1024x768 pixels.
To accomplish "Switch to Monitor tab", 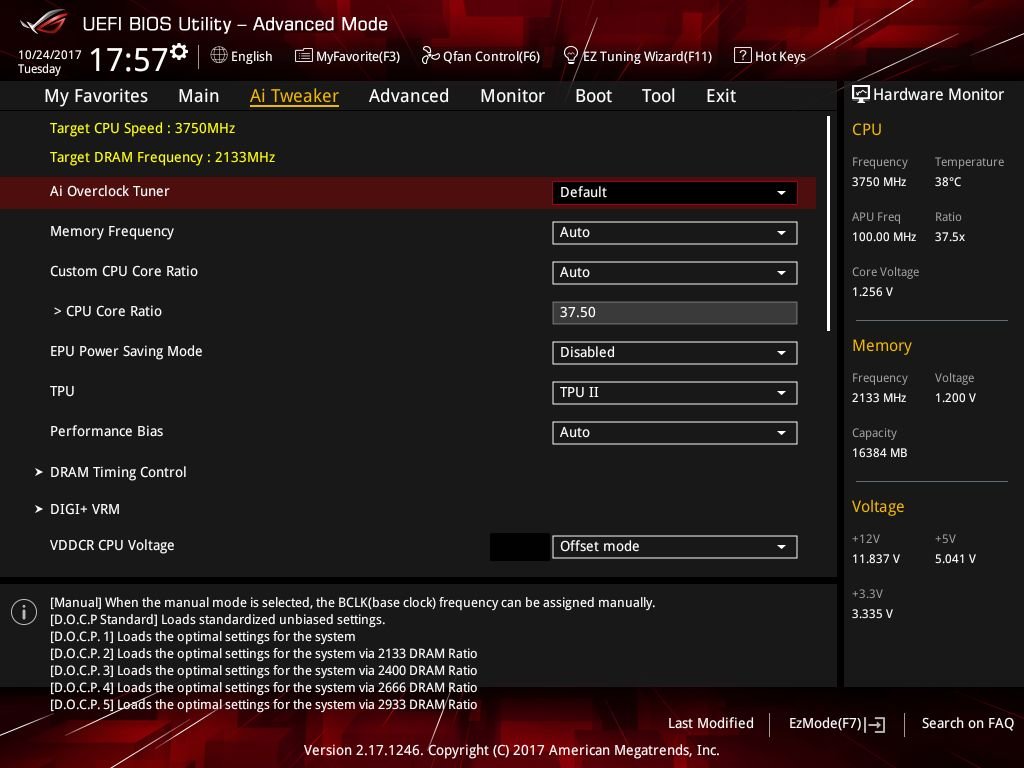I will (x=512, y=96).
